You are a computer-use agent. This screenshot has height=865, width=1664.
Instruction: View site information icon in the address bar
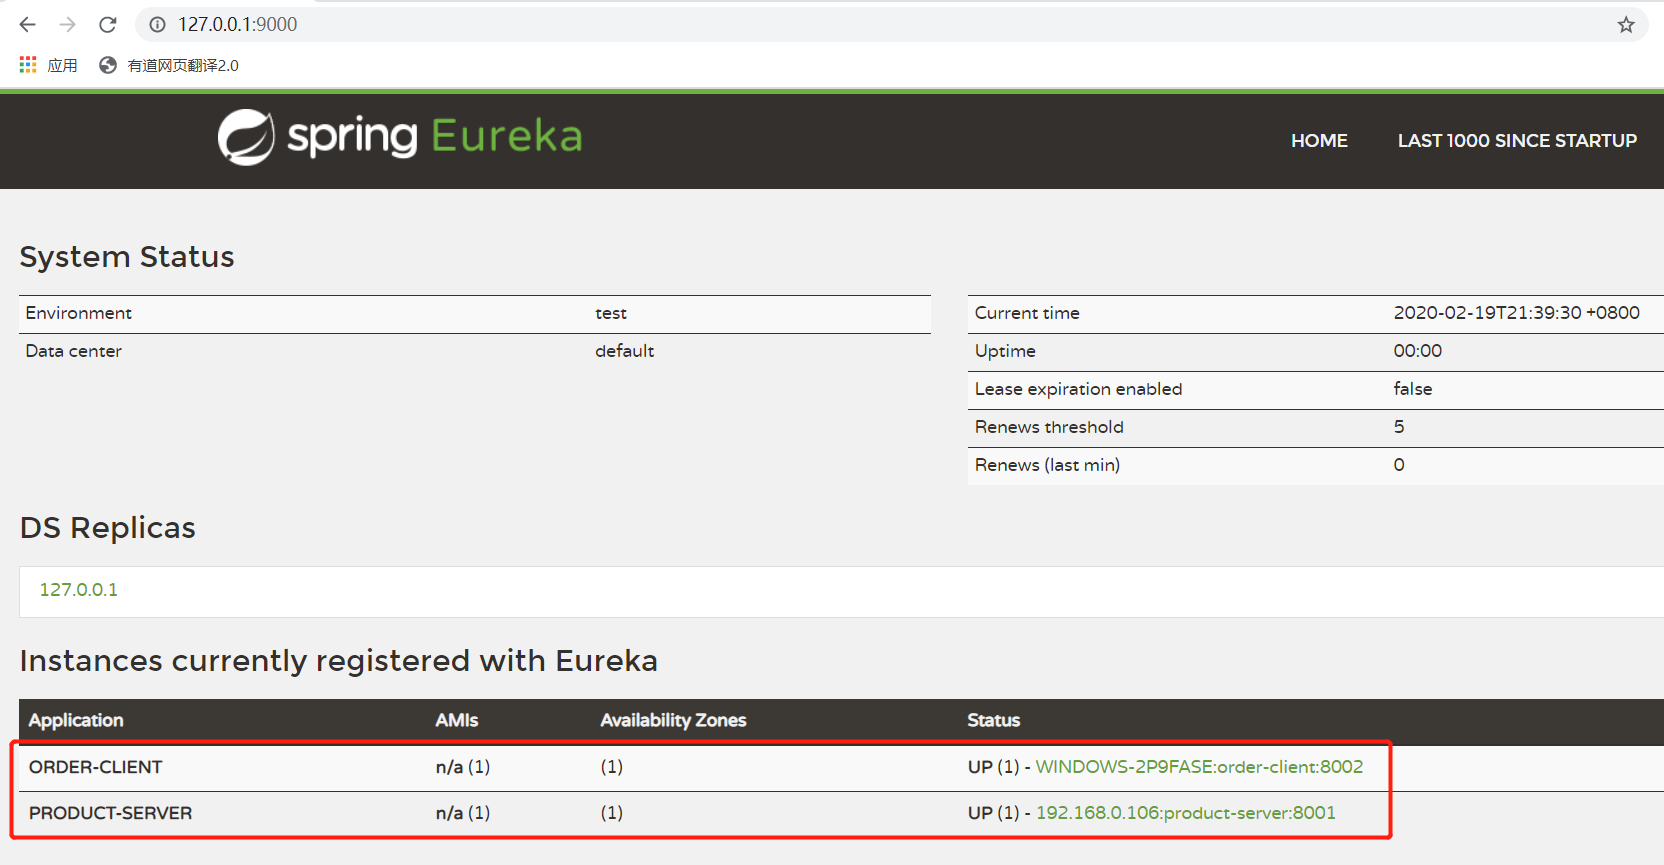coord(157,24)
